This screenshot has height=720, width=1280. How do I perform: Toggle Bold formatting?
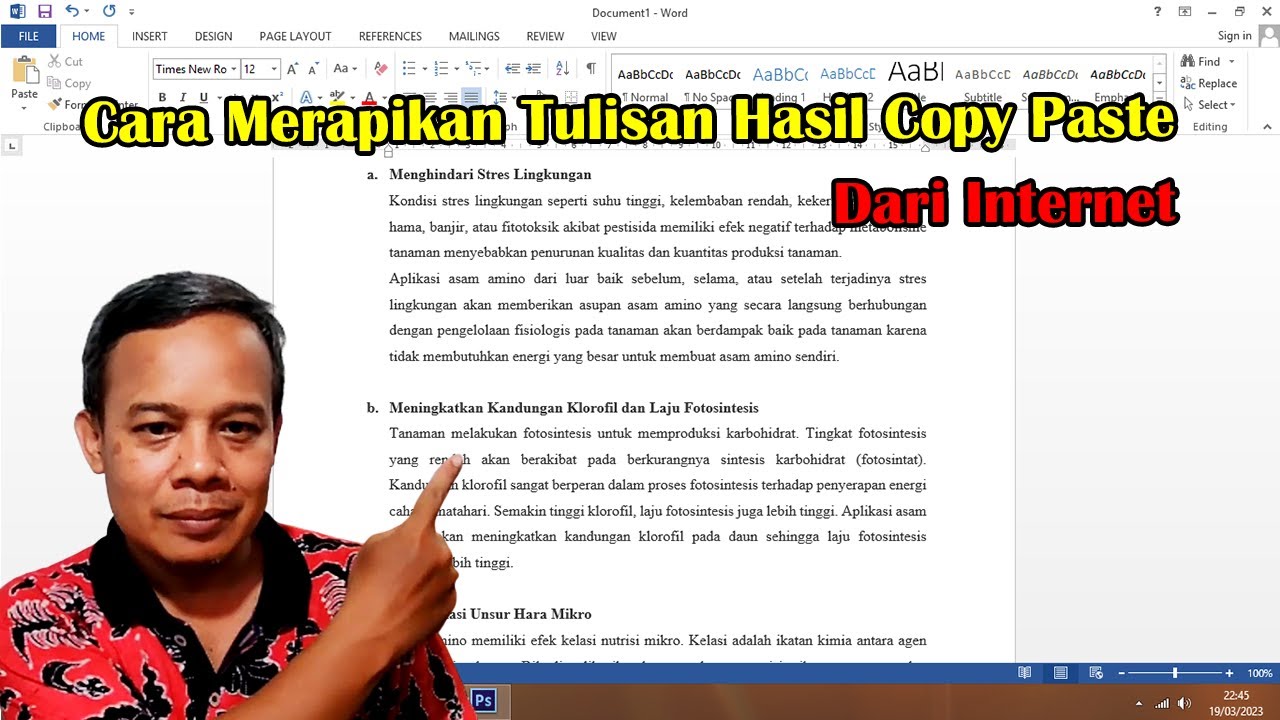[162, 98]
